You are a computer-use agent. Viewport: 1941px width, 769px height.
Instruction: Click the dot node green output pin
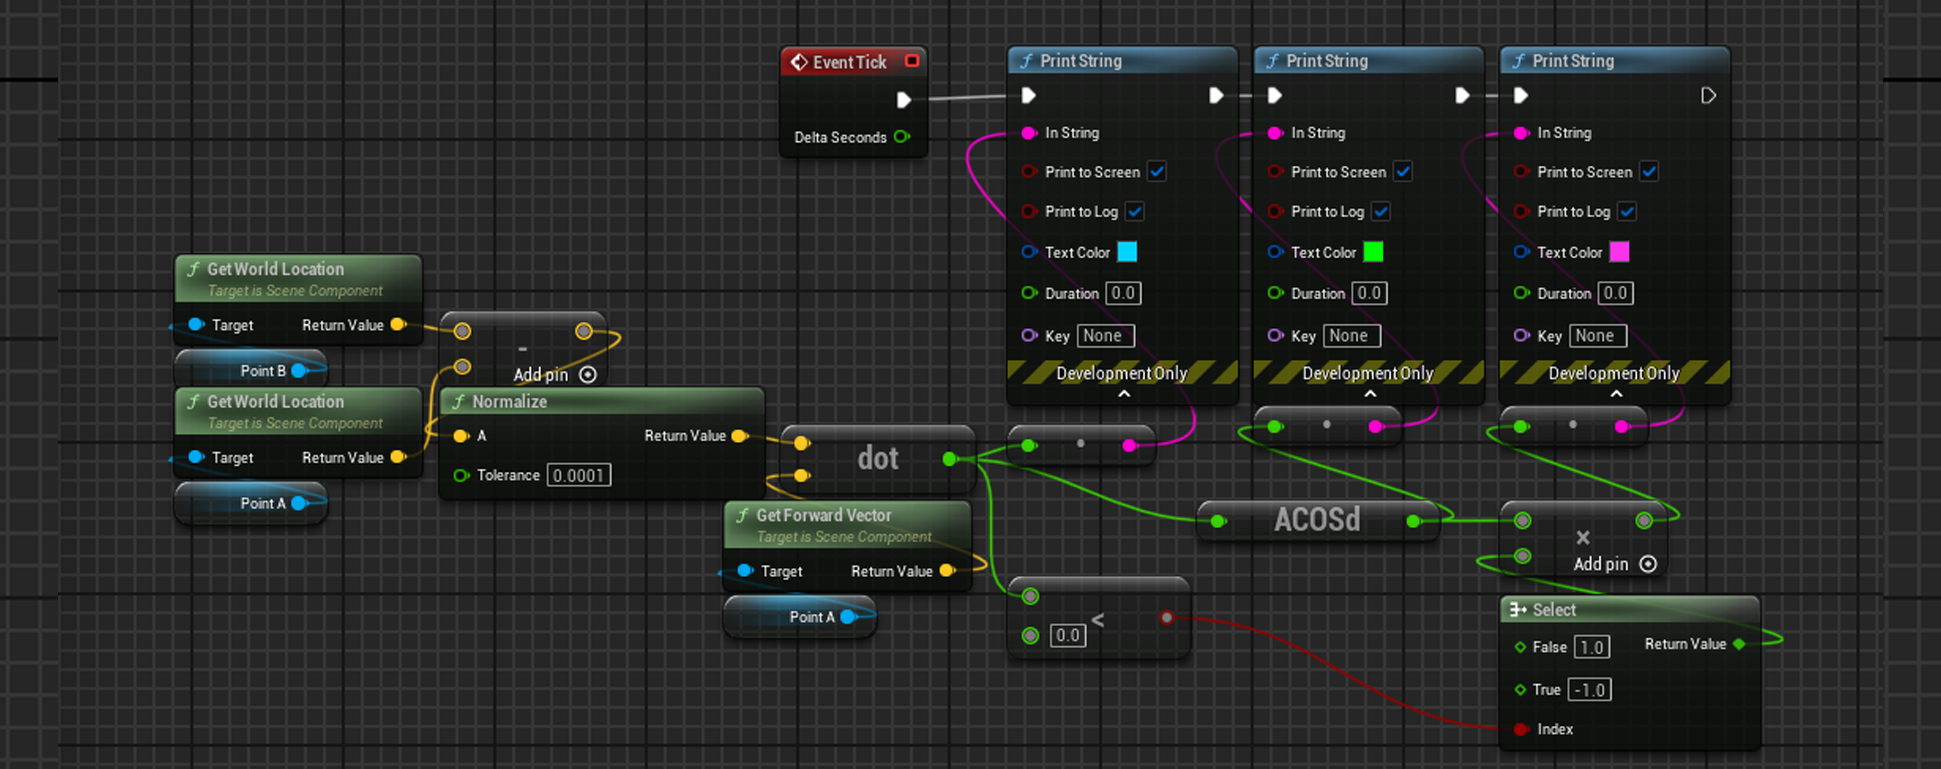pyautogui.click(x=950, y=459)
